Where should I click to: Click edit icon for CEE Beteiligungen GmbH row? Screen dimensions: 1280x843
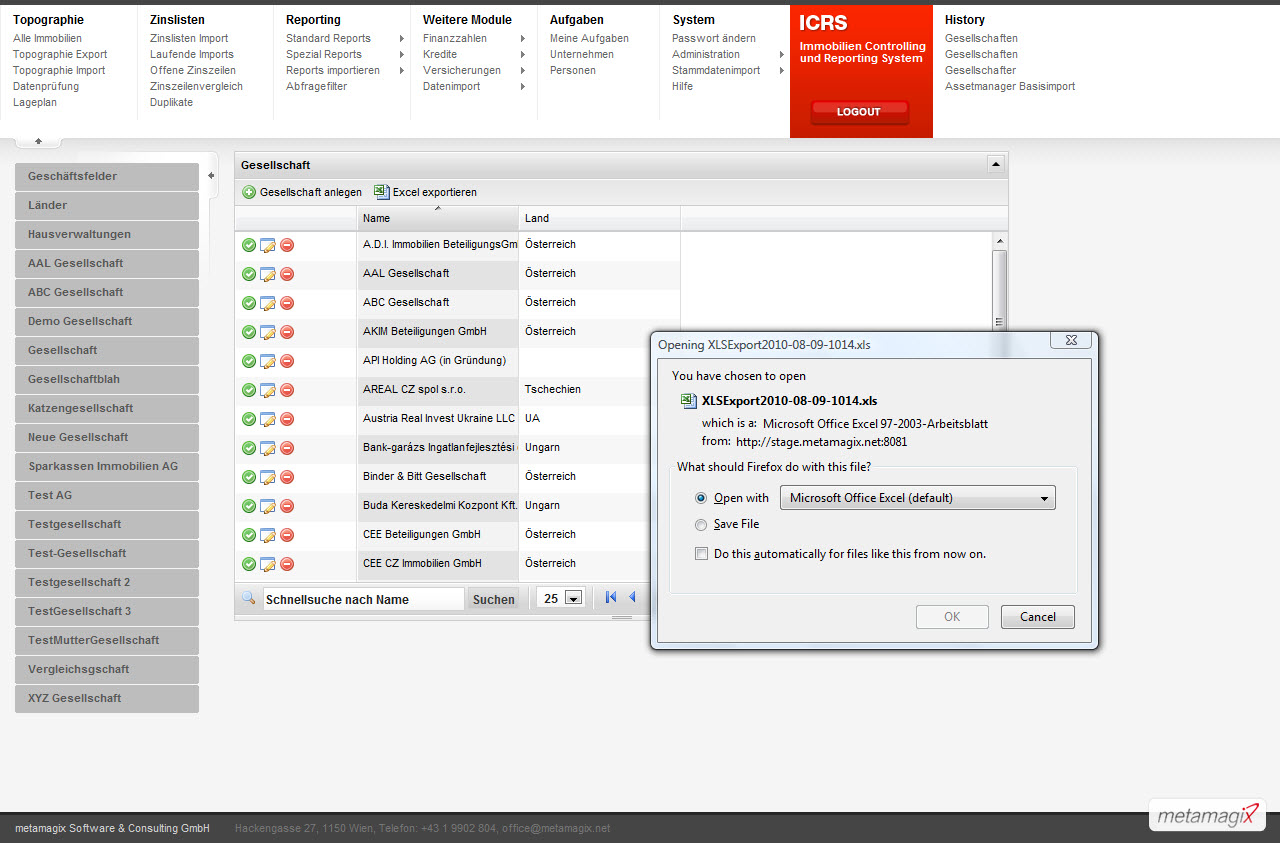(268, 535)
